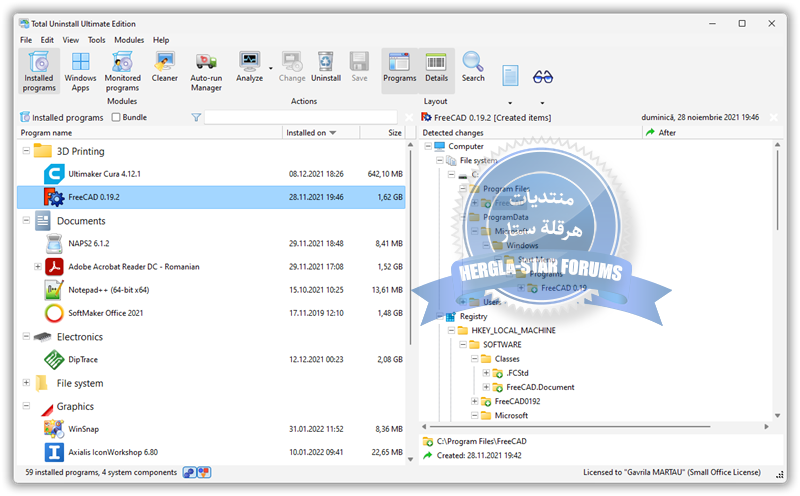Open the dropdown under the glasses icon
800x496 pixels.
point(542,103)
